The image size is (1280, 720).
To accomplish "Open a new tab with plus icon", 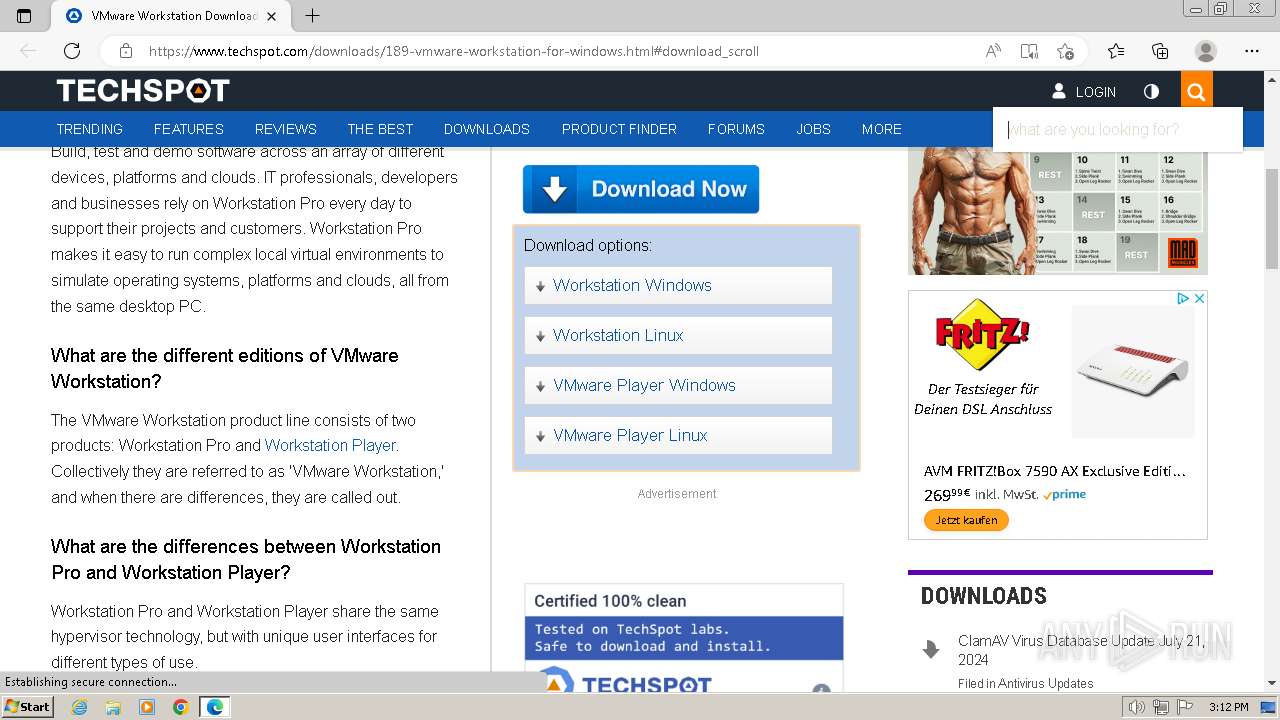I will point(312,16).
